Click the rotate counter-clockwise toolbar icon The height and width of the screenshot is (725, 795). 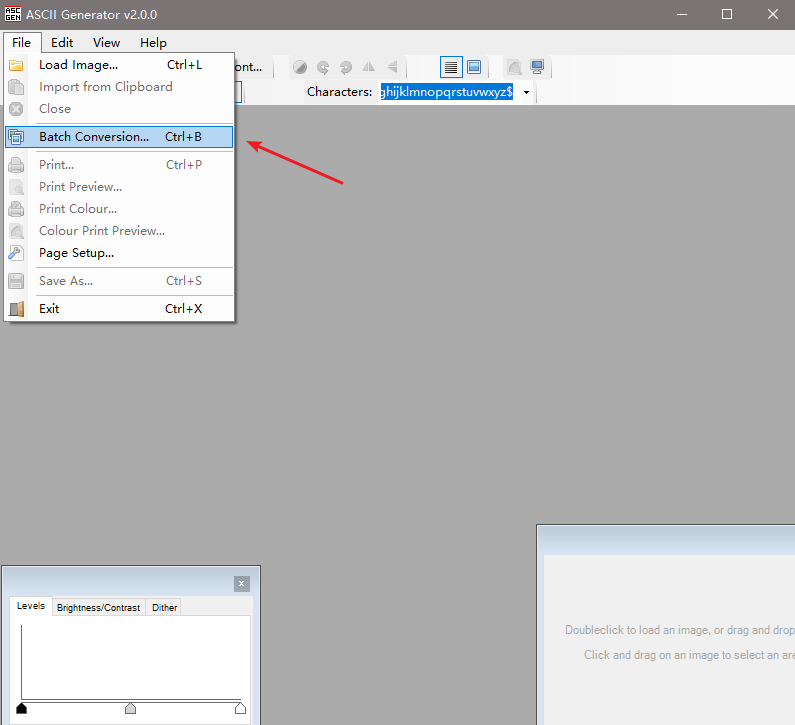click(x=323, y=67)
